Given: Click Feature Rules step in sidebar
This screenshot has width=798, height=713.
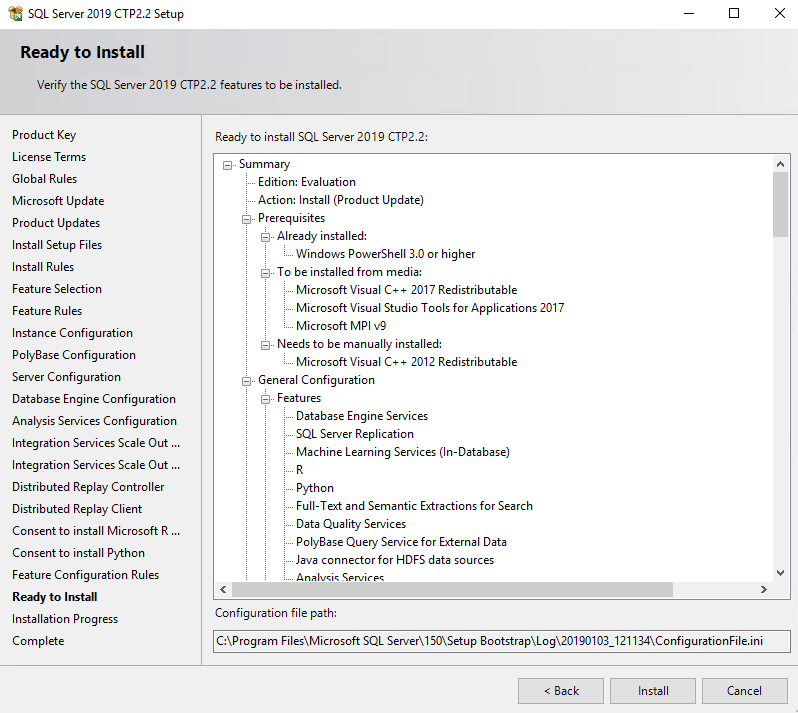Looking at the screenshot, I should tap(47, 310).
